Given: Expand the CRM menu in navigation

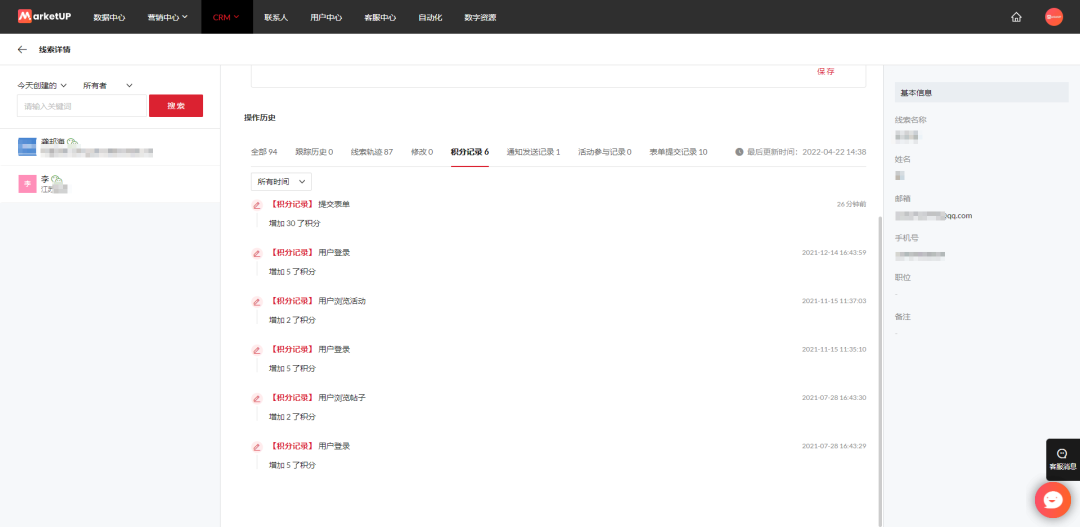Looking at the screenshot, I should tap(226, 17).
